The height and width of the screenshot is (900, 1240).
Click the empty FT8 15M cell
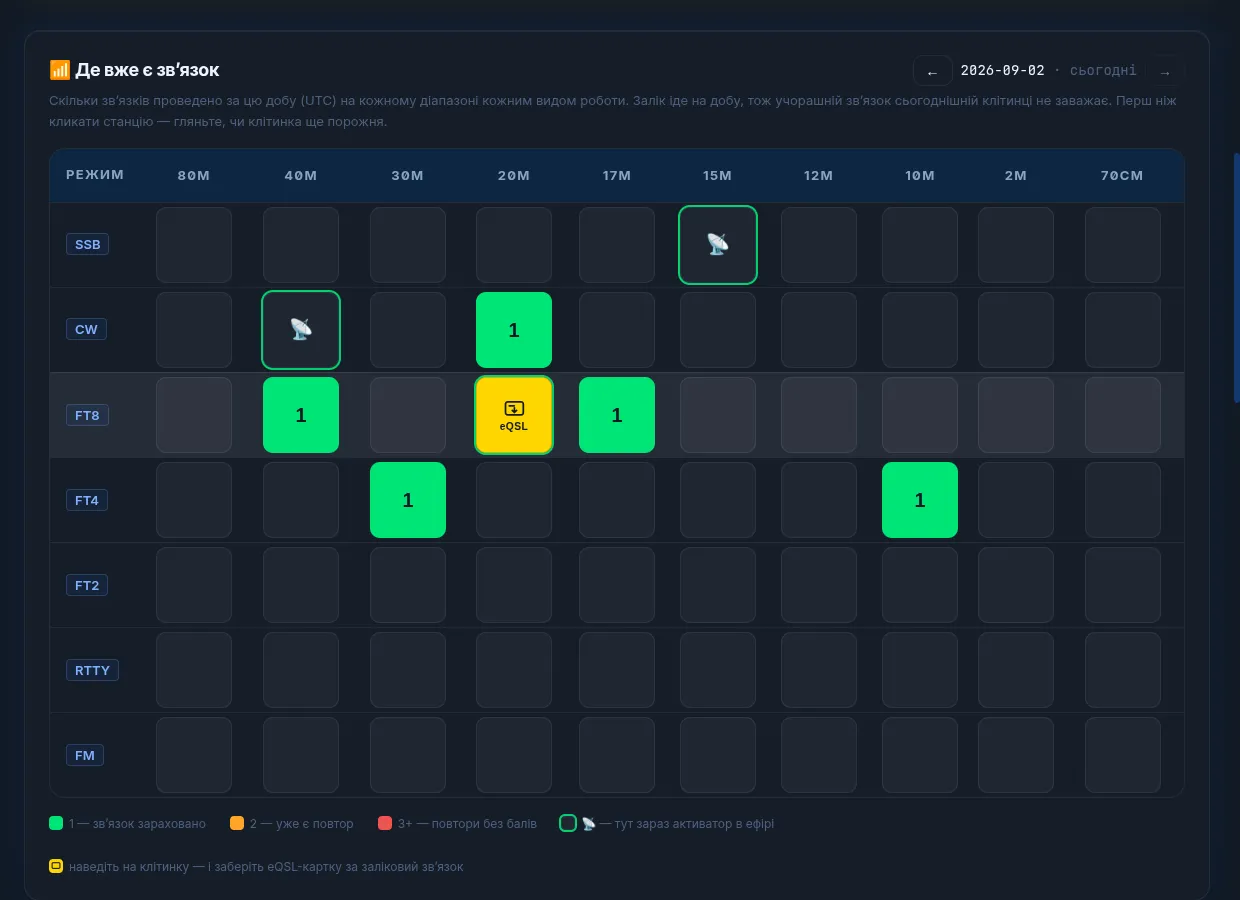718,415
